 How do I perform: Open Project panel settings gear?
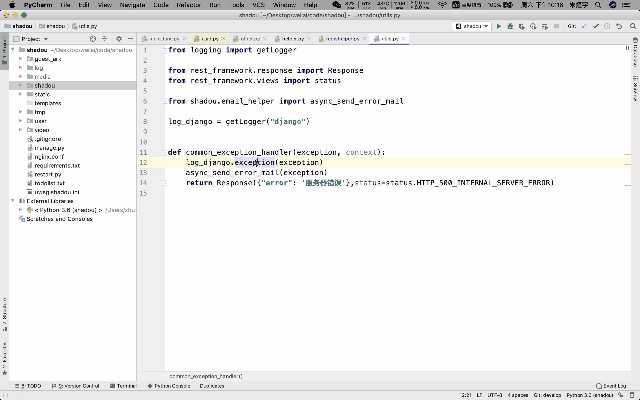pyautogui.click(x=119, y=39)
